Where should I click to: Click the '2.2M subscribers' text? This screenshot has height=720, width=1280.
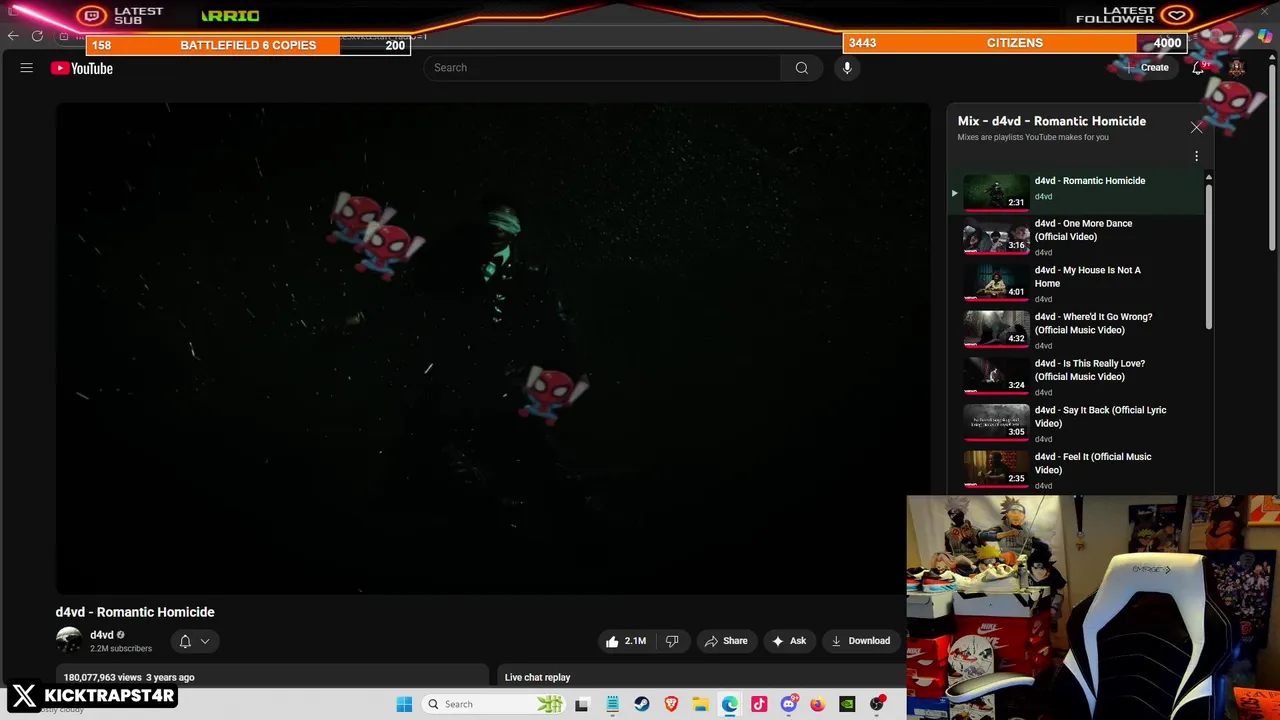point(121,649)
